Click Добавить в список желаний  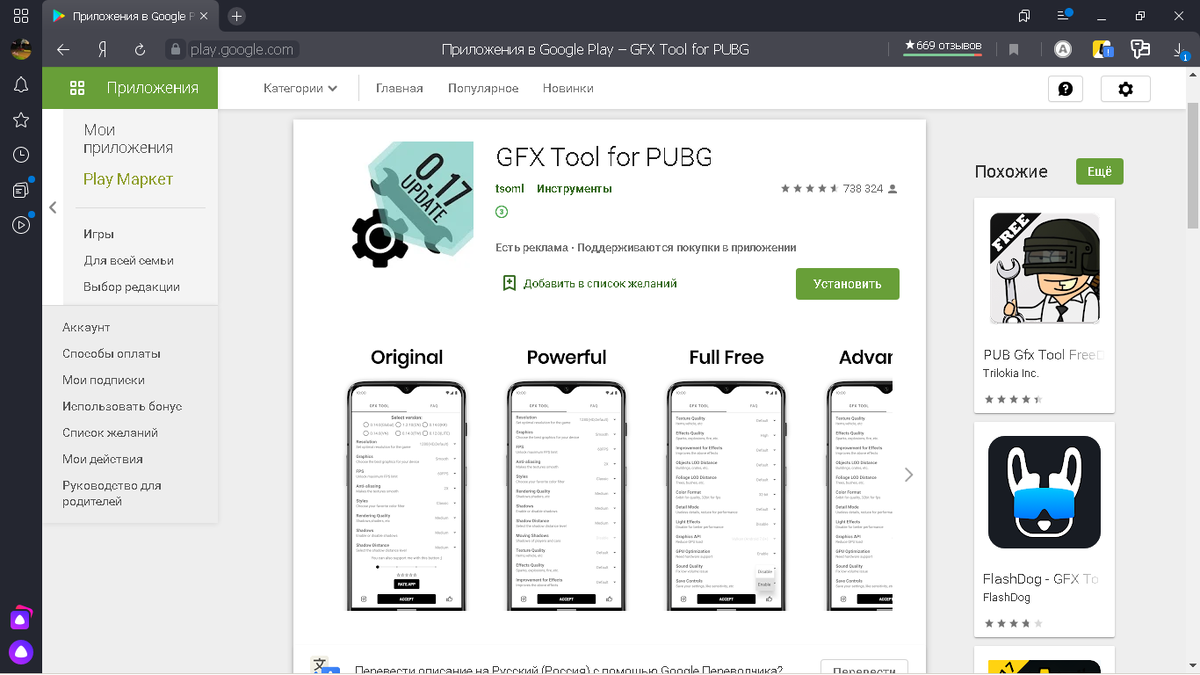point(600,283)
